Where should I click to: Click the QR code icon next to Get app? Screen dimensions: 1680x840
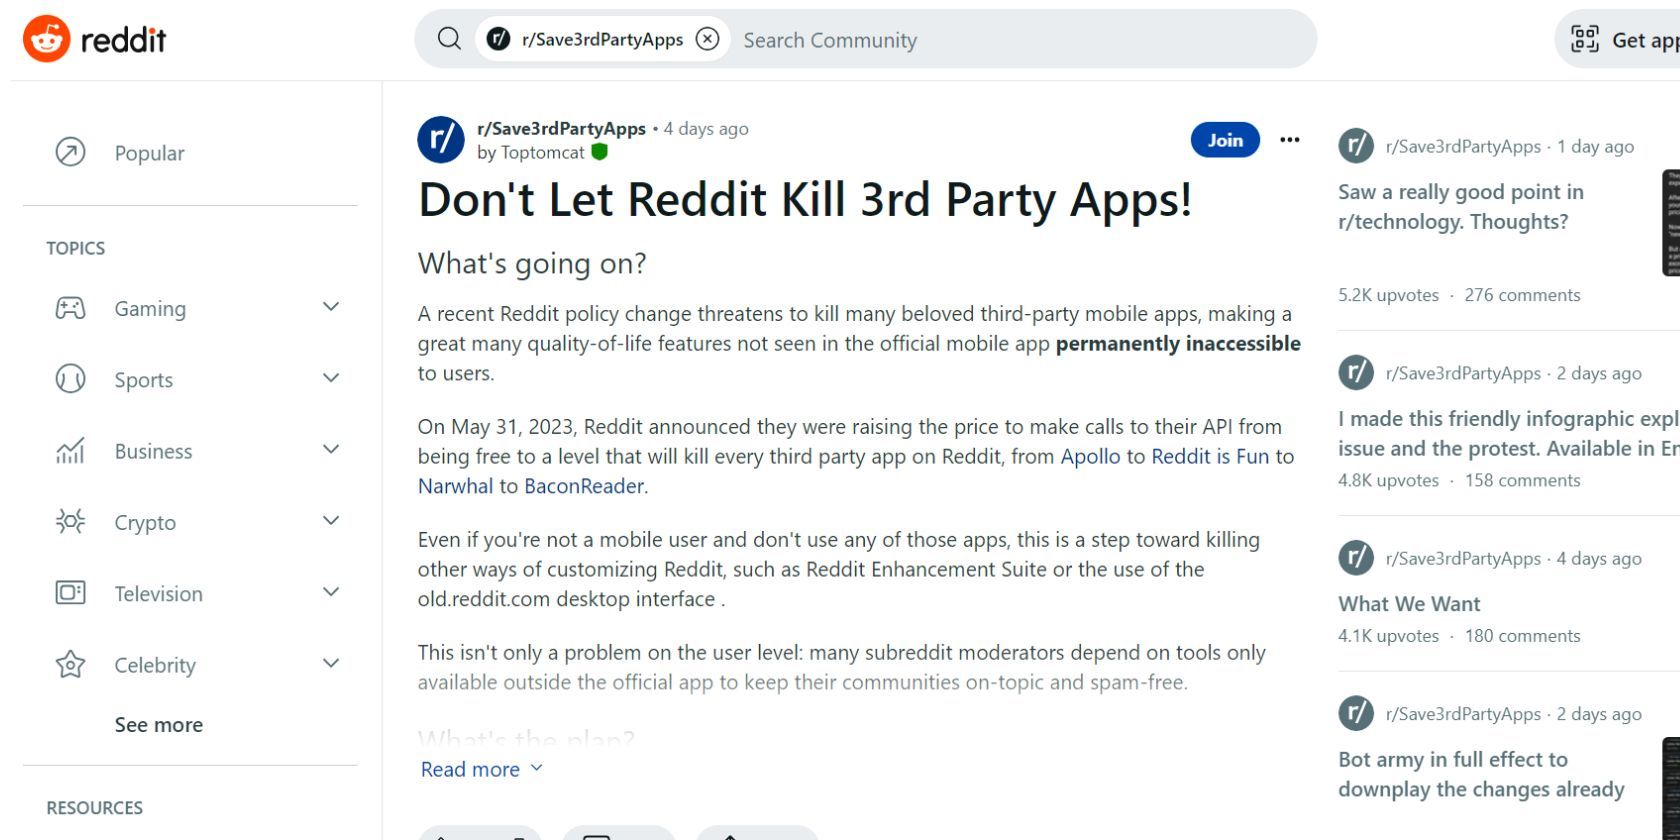[1585, 38]
